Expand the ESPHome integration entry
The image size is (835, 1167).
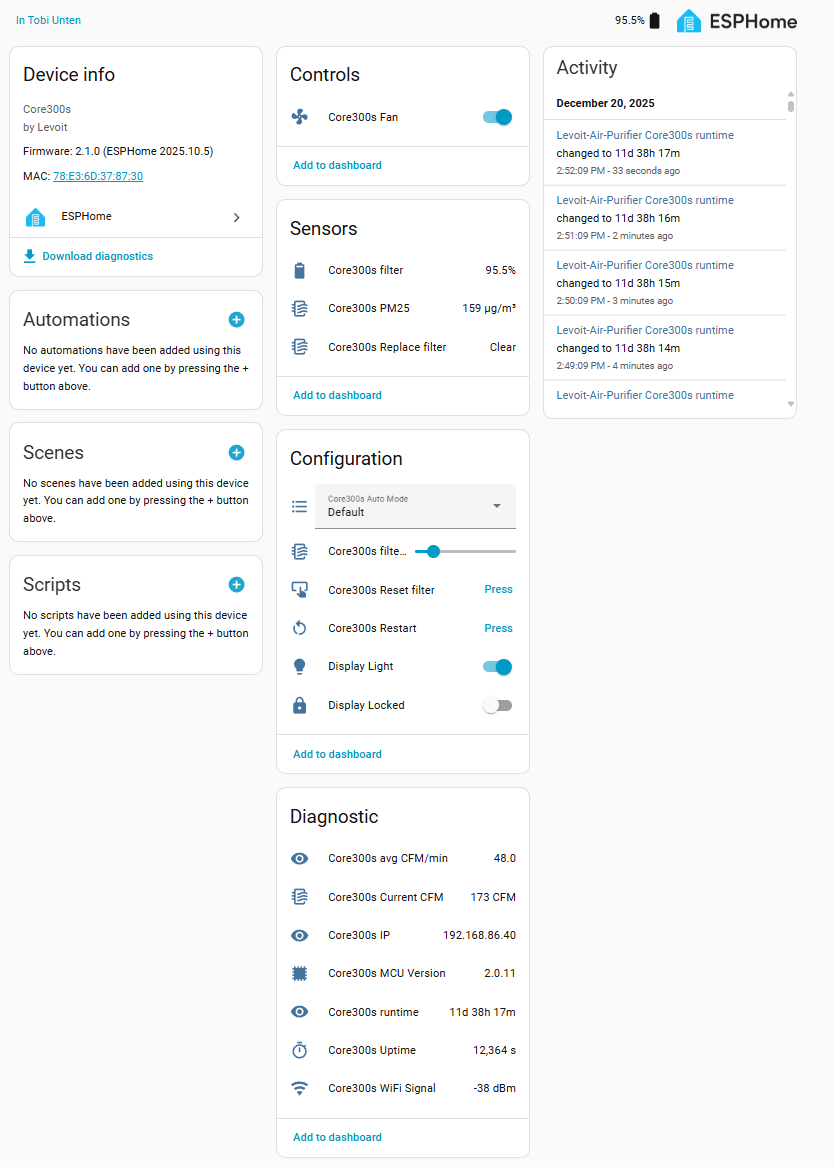pos(236,217)
